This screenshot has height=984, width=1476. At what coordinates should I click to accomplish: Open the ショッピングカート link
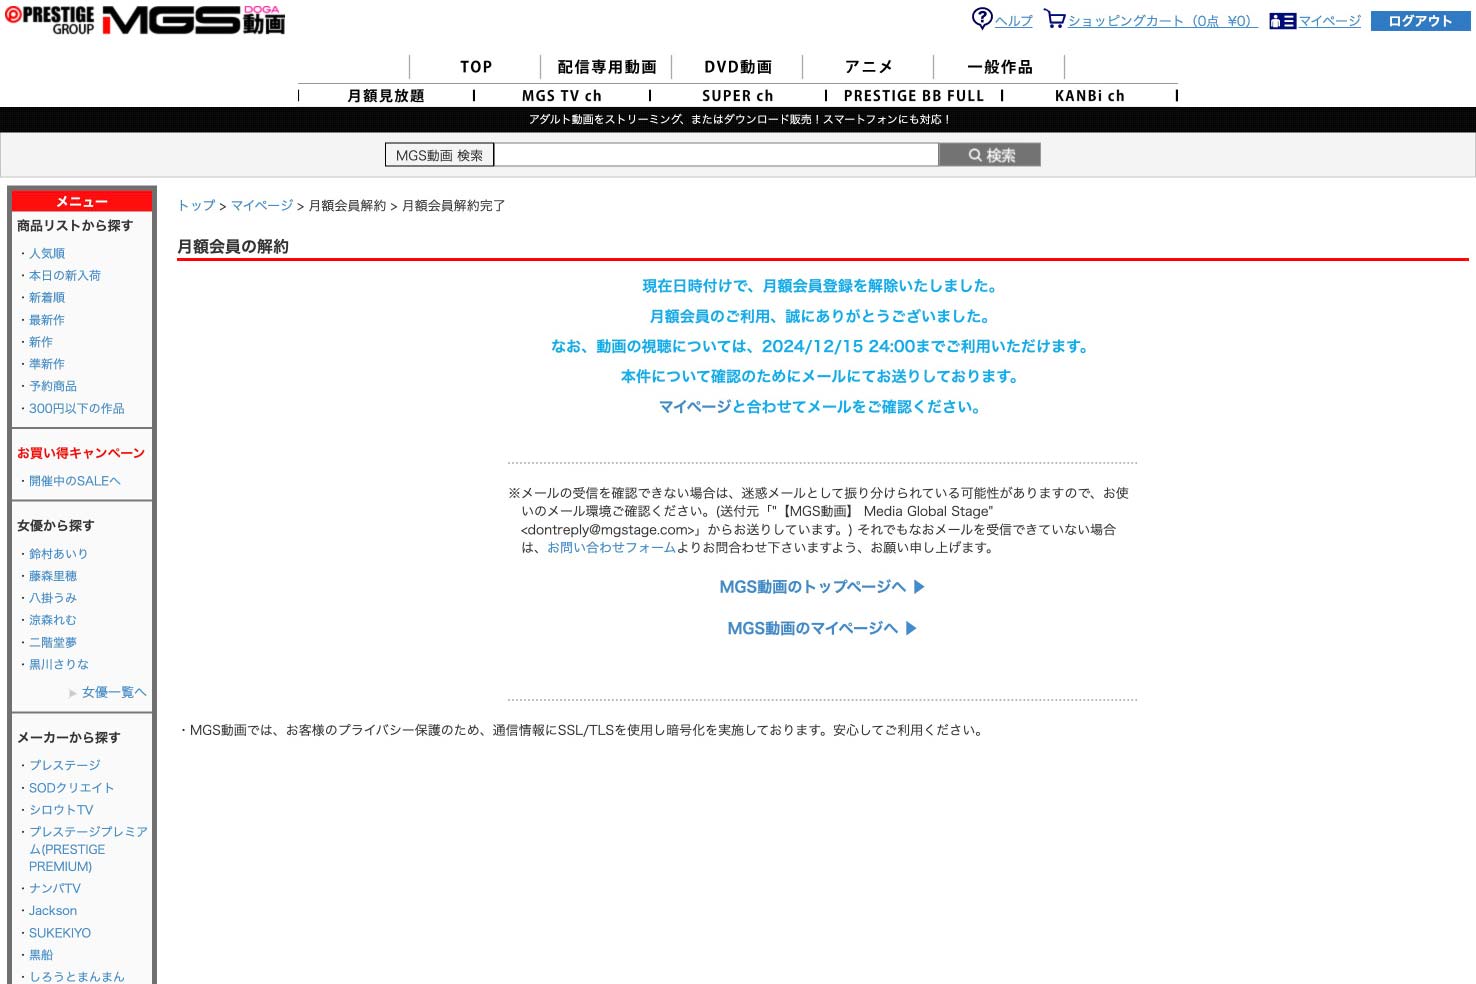click(1162, 21)
